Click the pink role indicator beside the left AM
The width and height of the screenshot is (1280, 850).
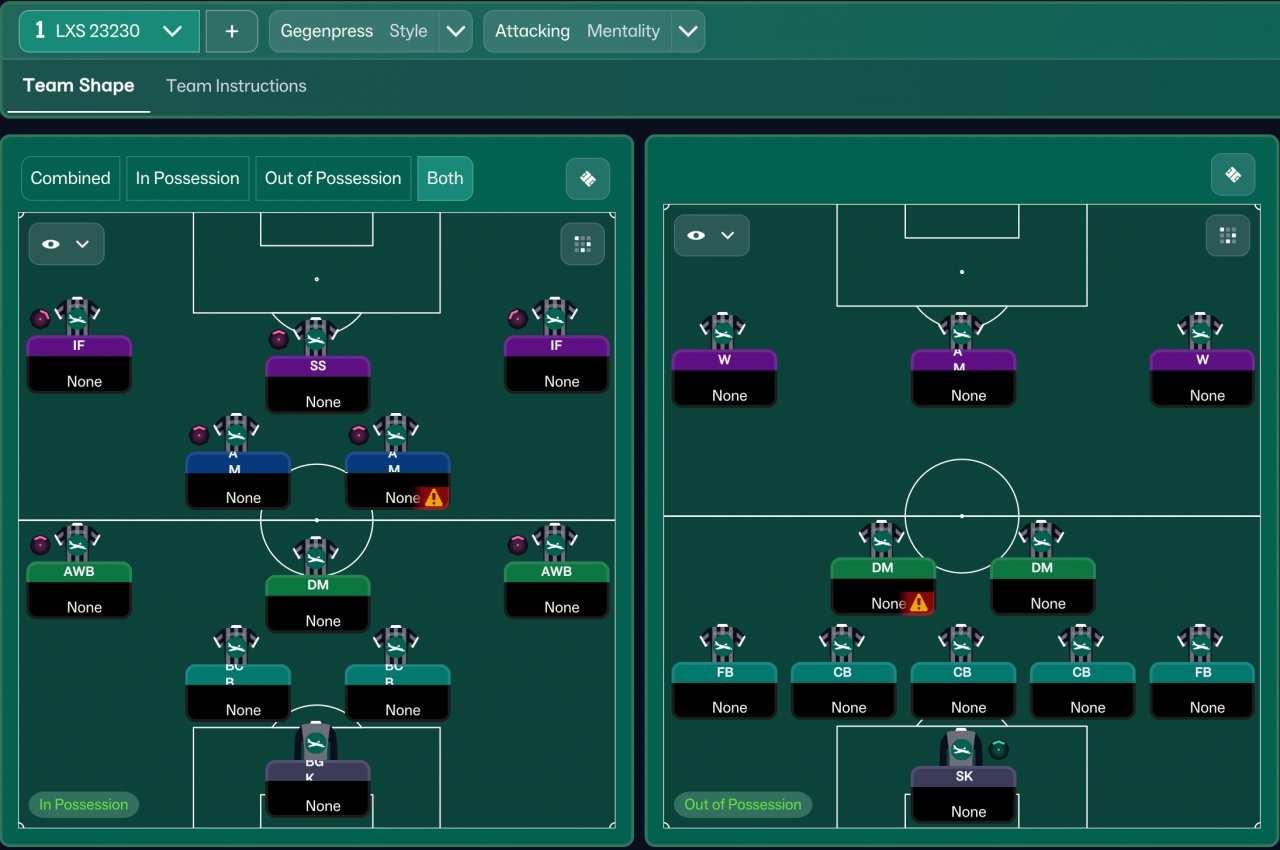[199, 435]
